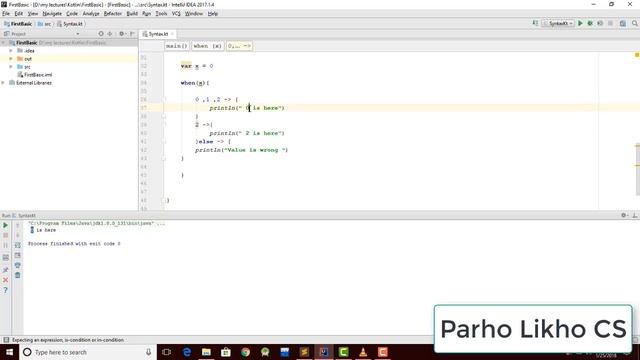Open Task View on taskbar
This screenshot has height=360, width=640.
coord(167,352)
